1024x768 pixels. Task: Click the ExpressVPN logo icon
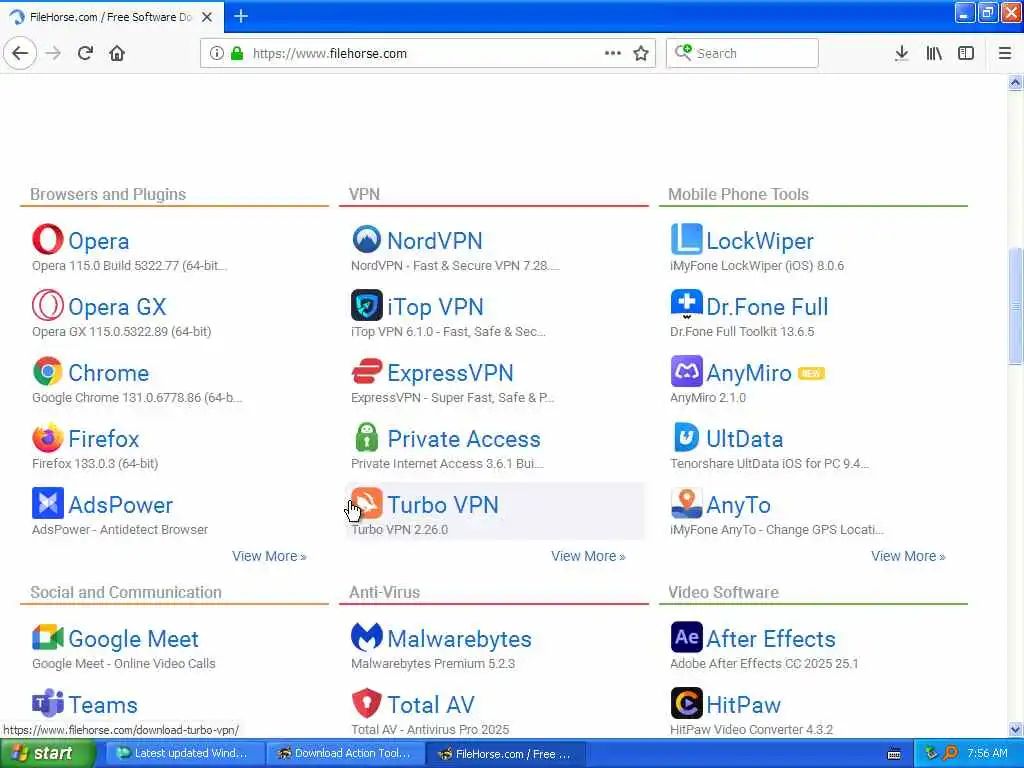pos(366,372)
